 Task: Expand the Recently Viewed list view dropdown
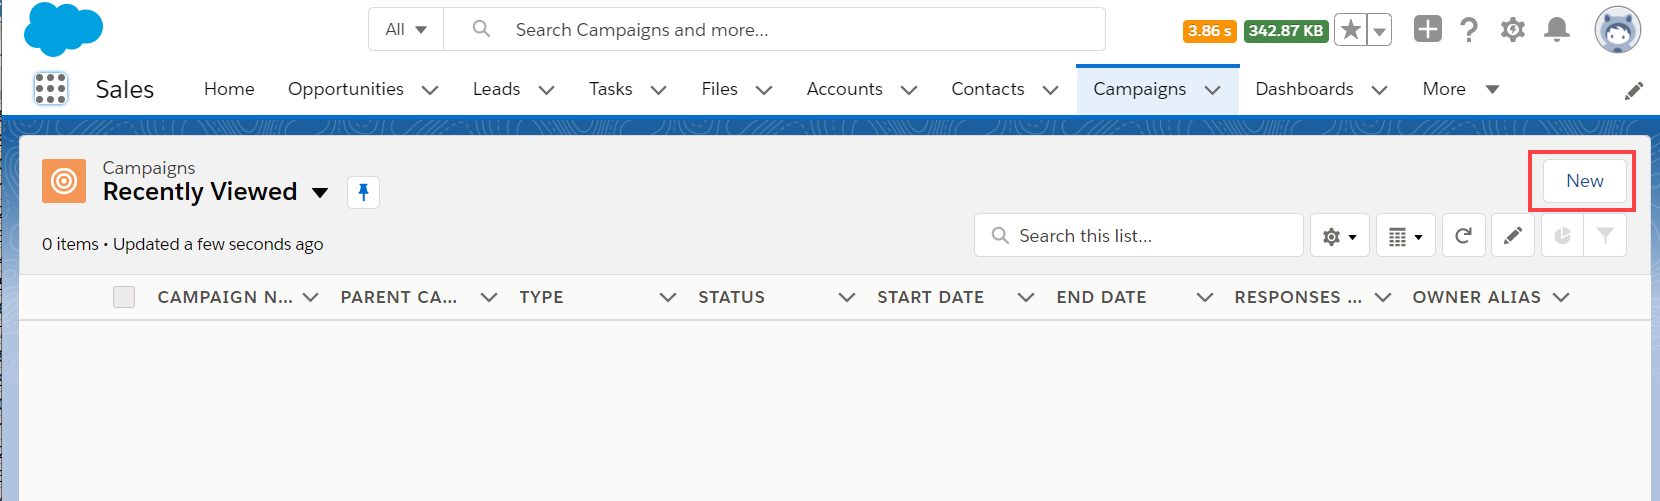click(x=320, y=192)
